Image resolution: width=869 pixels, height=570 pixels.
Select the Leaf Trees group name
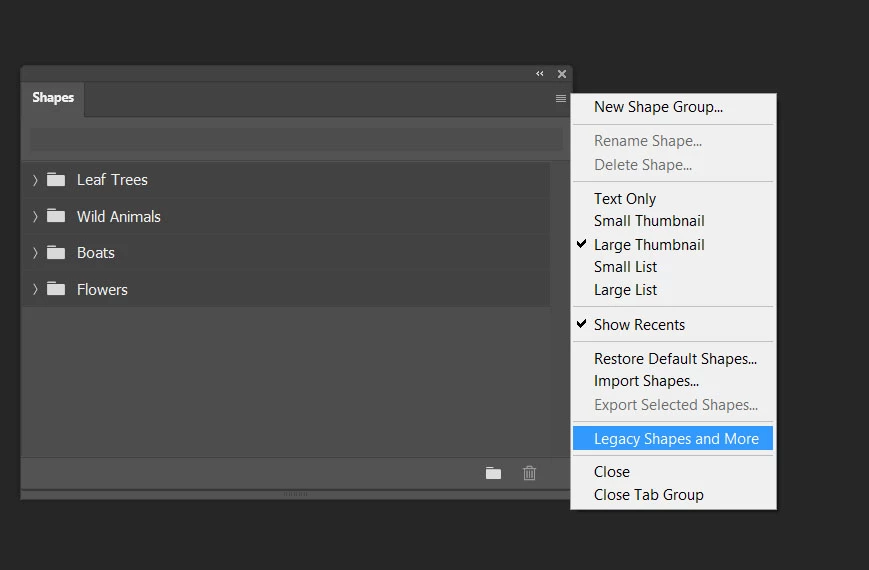[112, 180]
